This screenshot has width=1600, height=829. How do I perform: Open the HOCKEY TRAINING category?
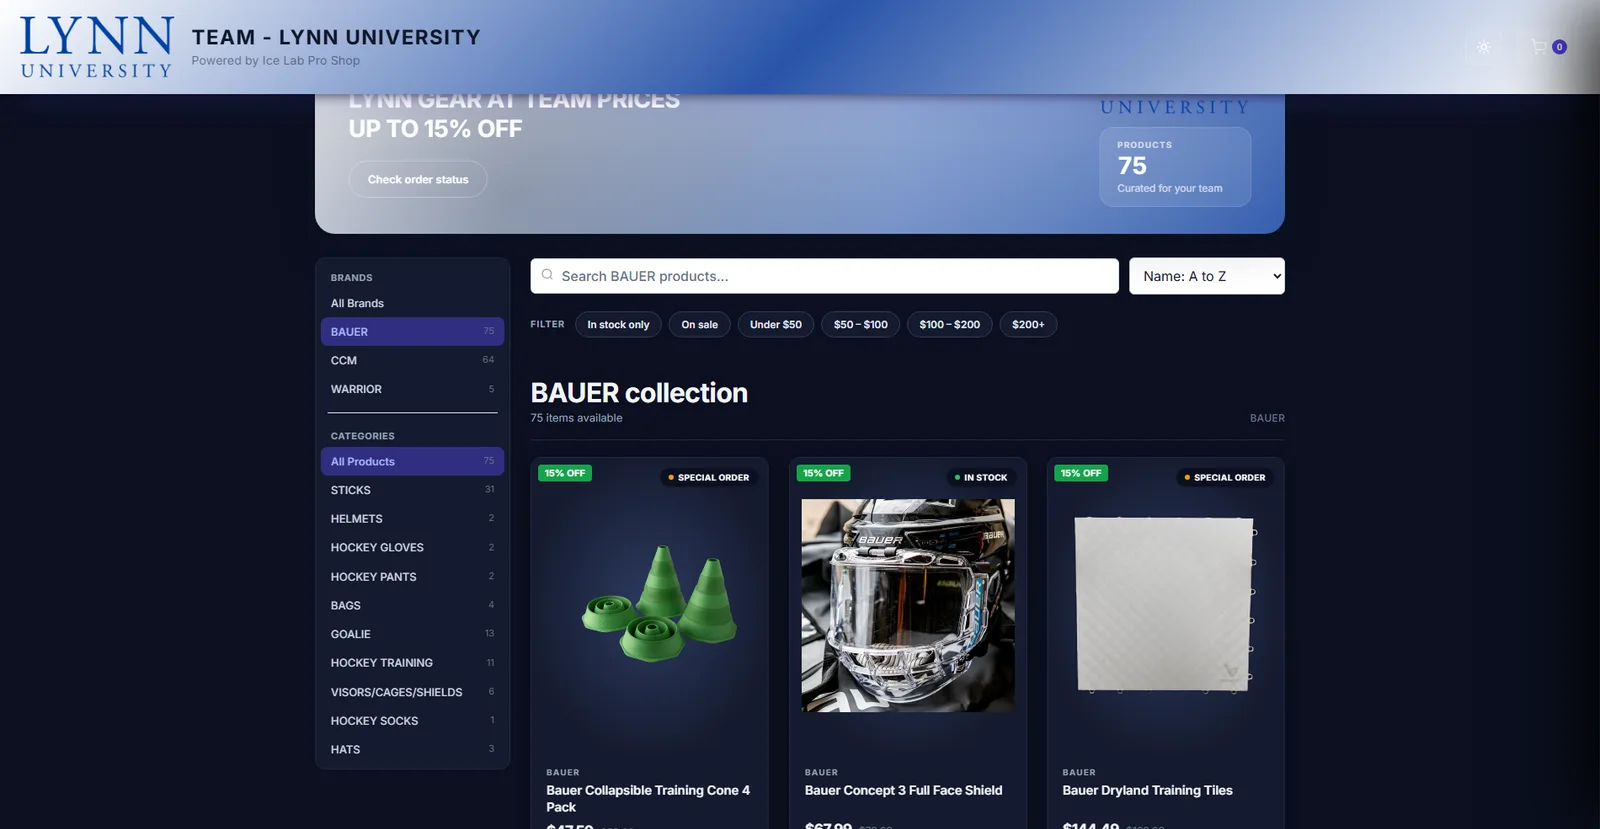(412, 663)
